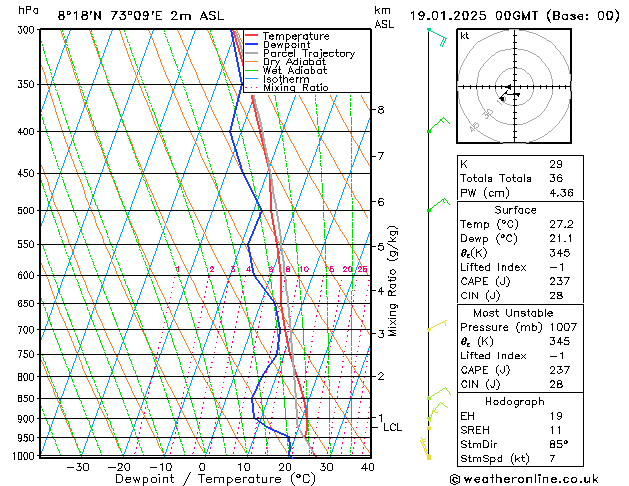Click the mixing ratio label 1
629x486 pixels.
(x=178, y=269)
